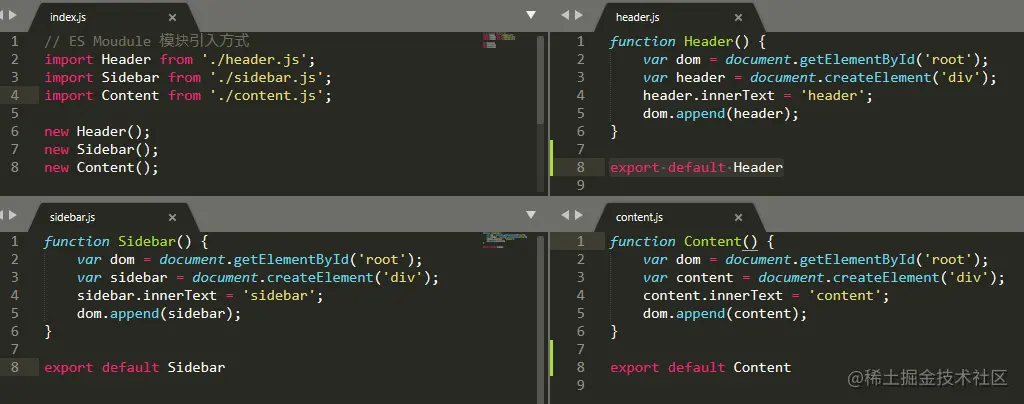Click 'export default Sidebar' line

point(135,367)
